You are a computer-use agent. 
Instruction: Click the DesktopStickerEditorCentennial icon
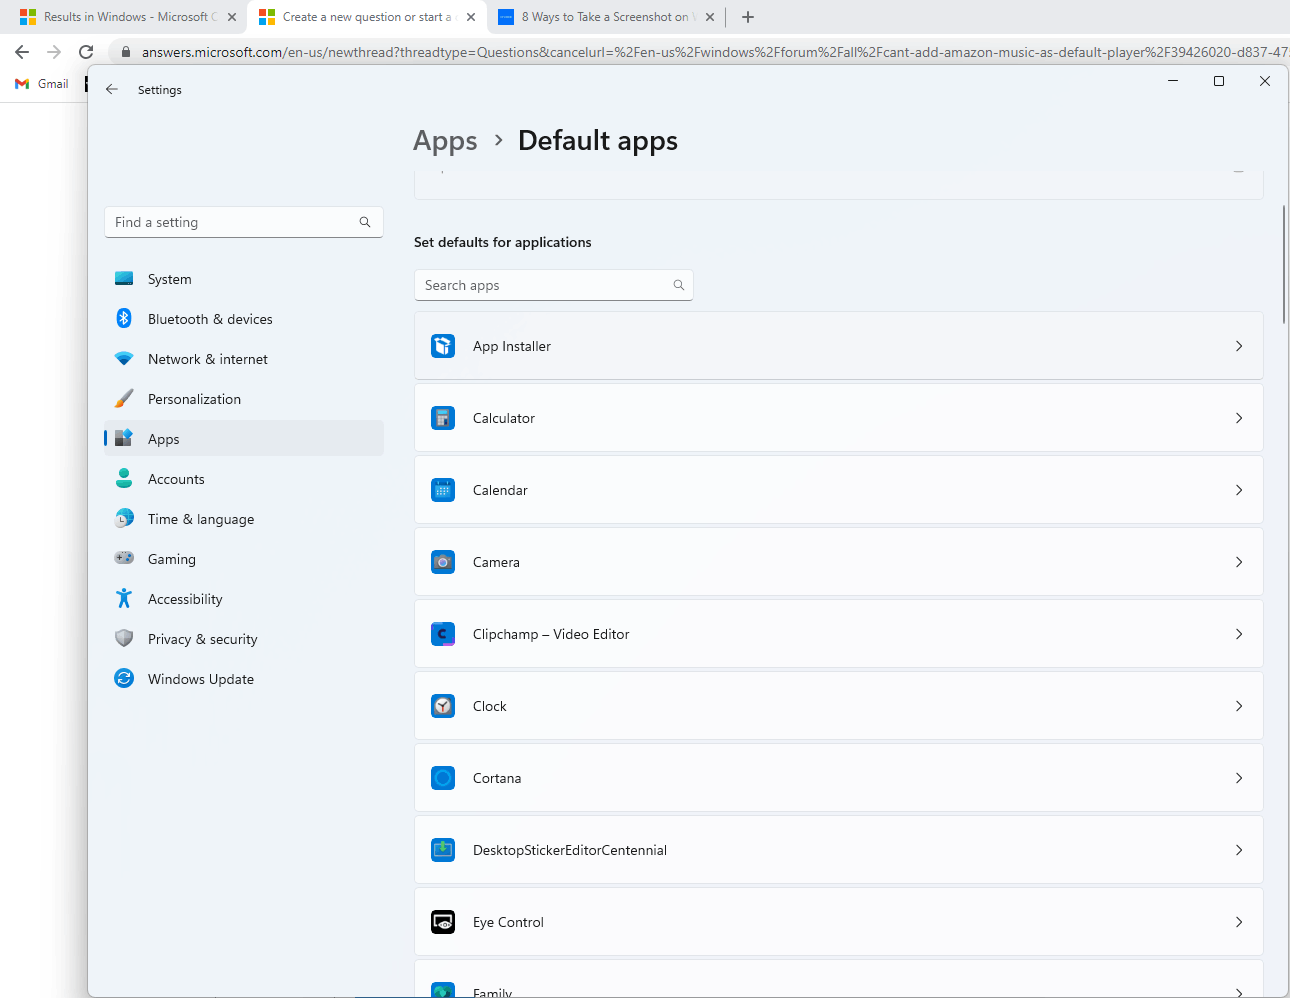(x=443, y=850)
